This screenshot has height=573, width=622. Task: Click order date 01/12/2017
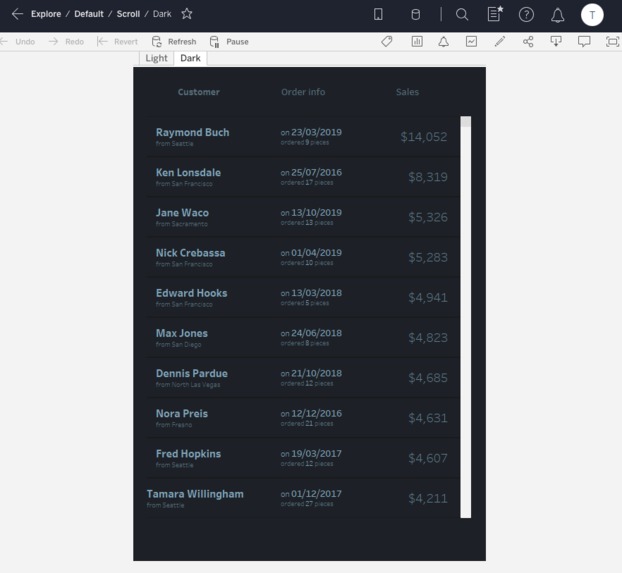(x=316, y=494)
